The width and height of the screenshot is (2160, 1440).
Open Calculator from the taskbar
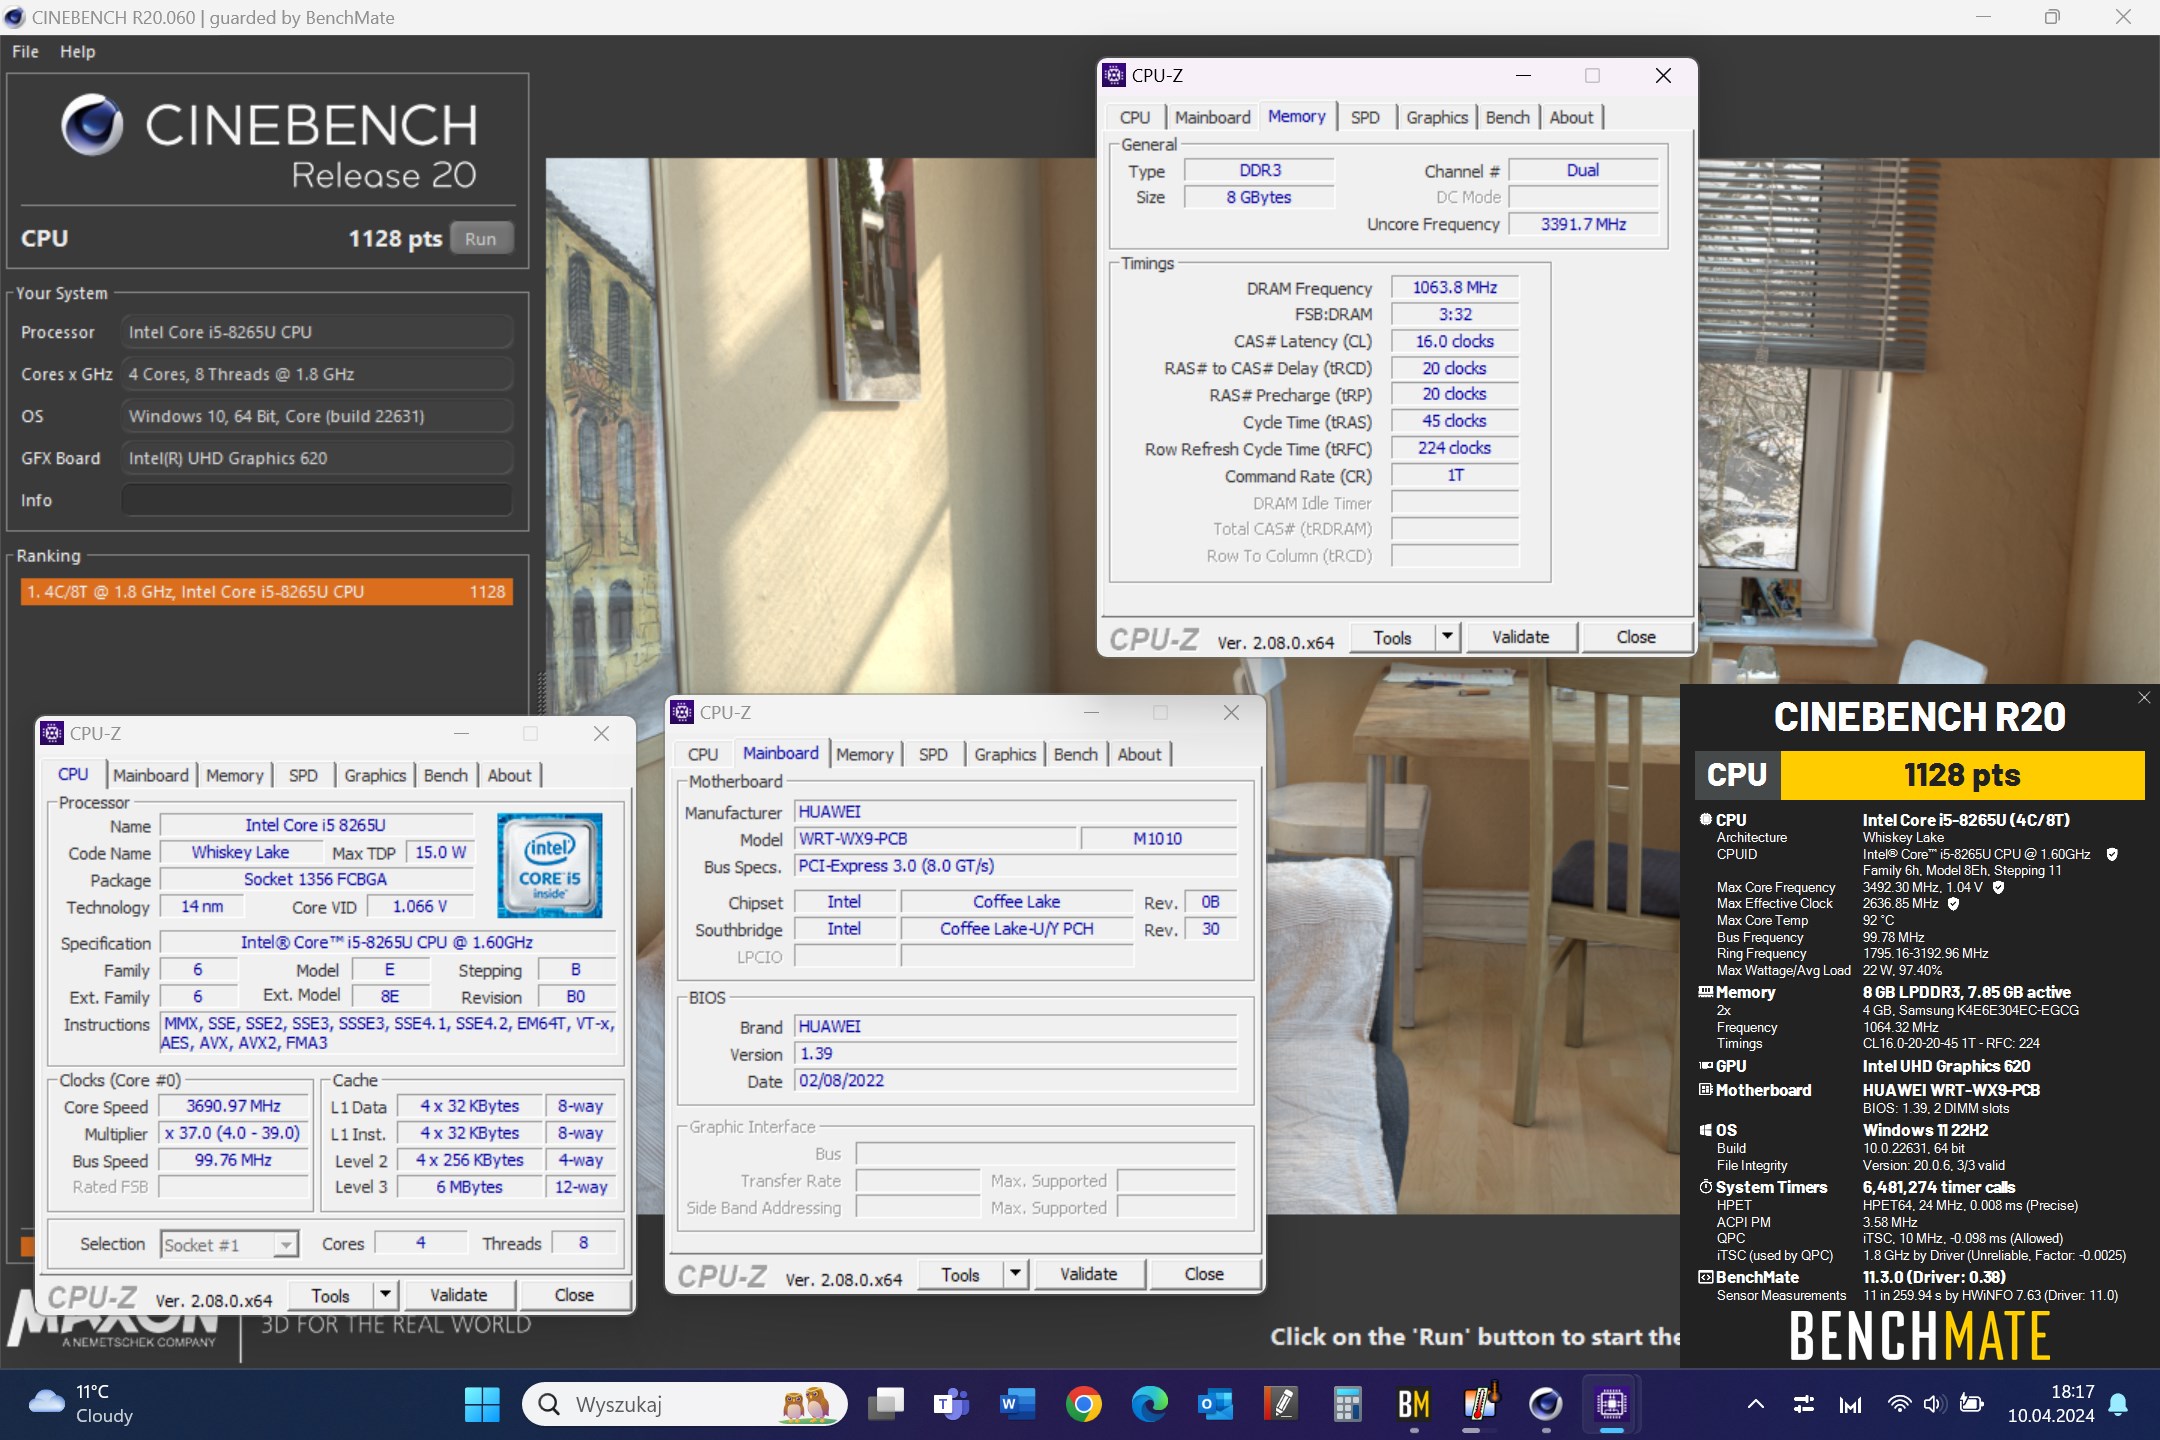point(1347,1404)
